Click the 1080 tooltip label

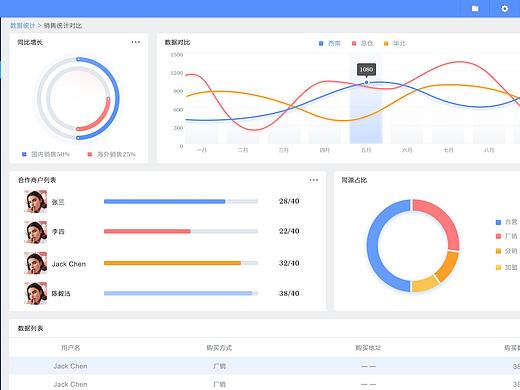[x=366, y=69]
